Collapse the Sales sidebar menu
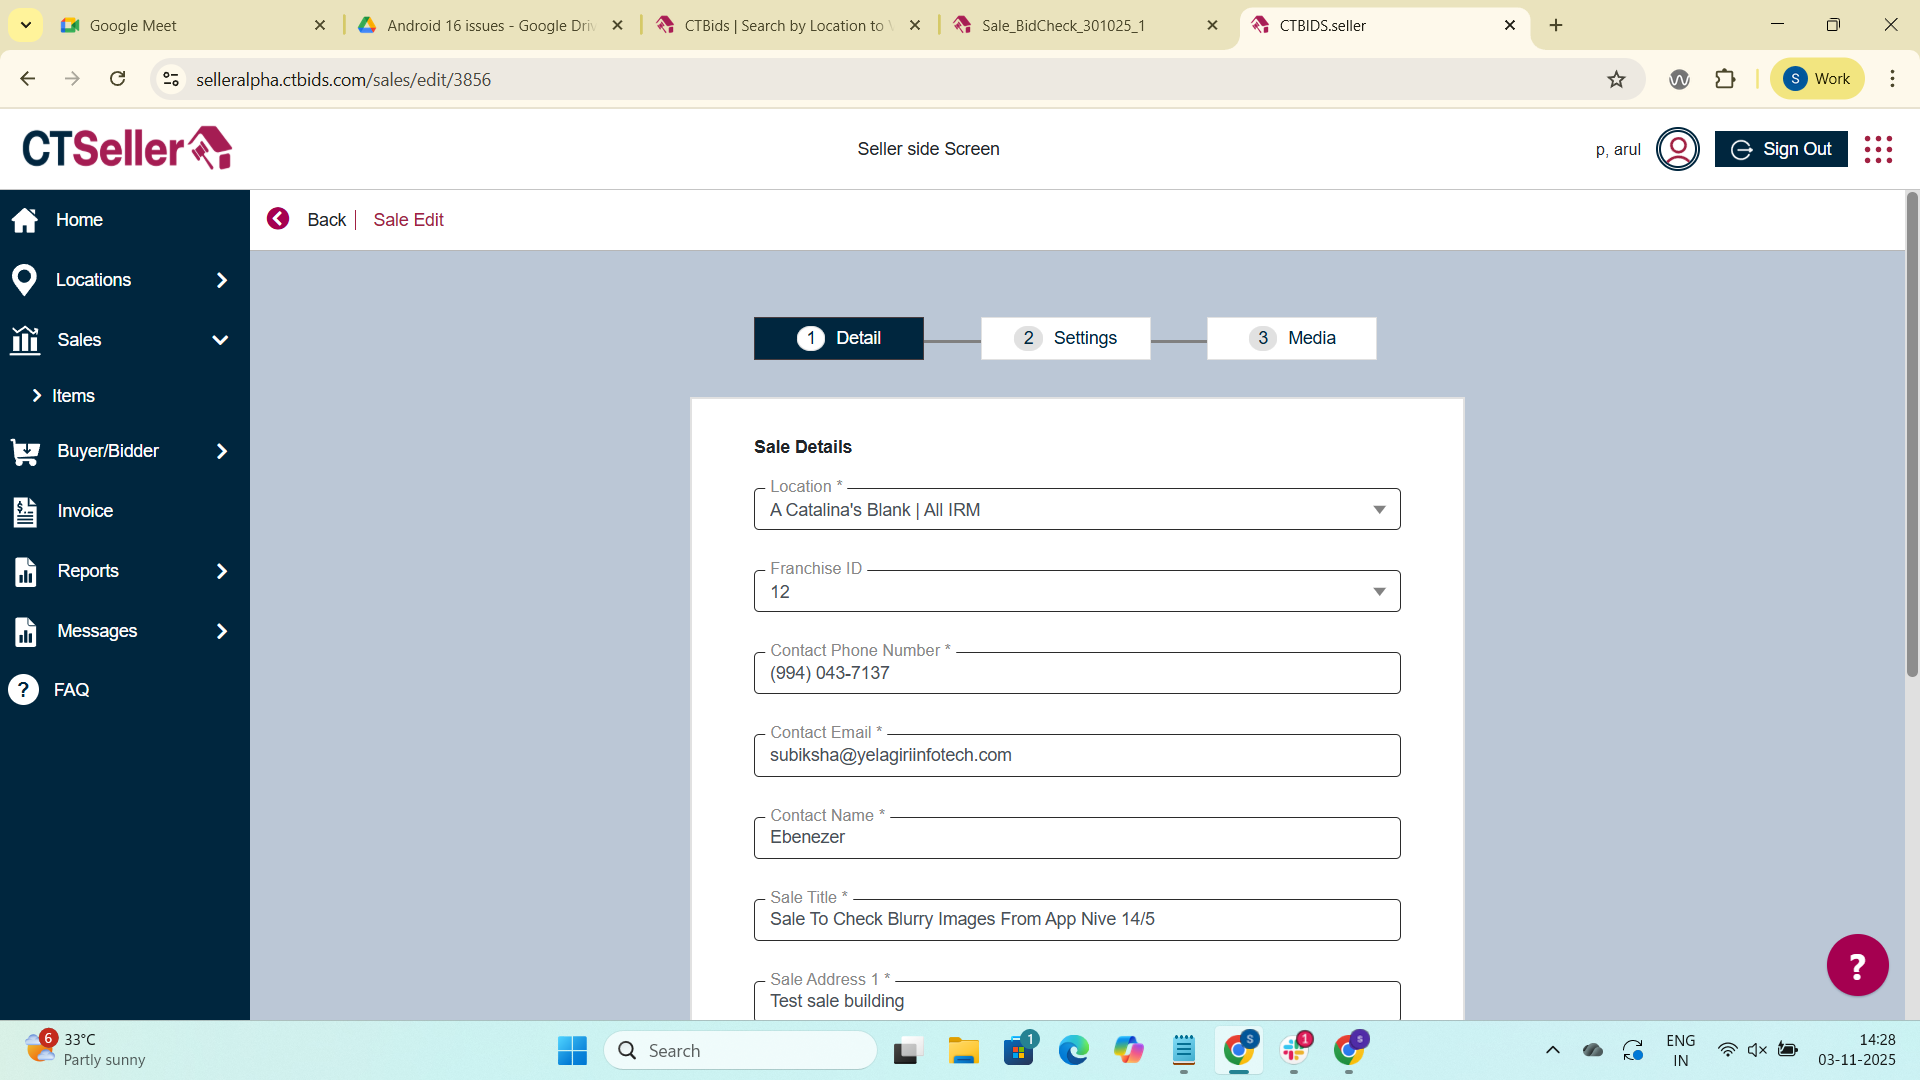 pyautogui.click(x=220, y=340)
